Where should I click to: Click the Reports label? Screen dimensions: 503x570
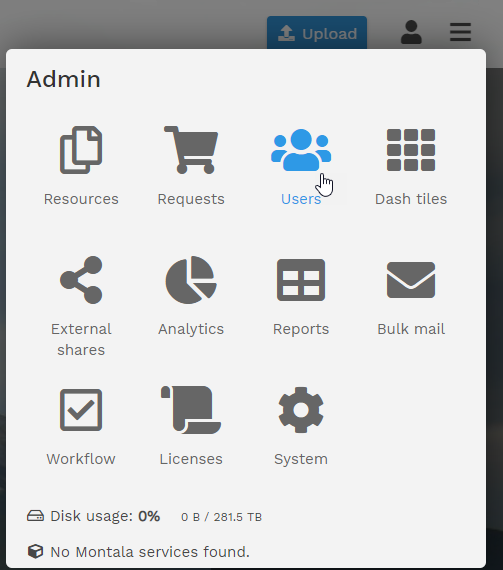(x=301, y=330)
